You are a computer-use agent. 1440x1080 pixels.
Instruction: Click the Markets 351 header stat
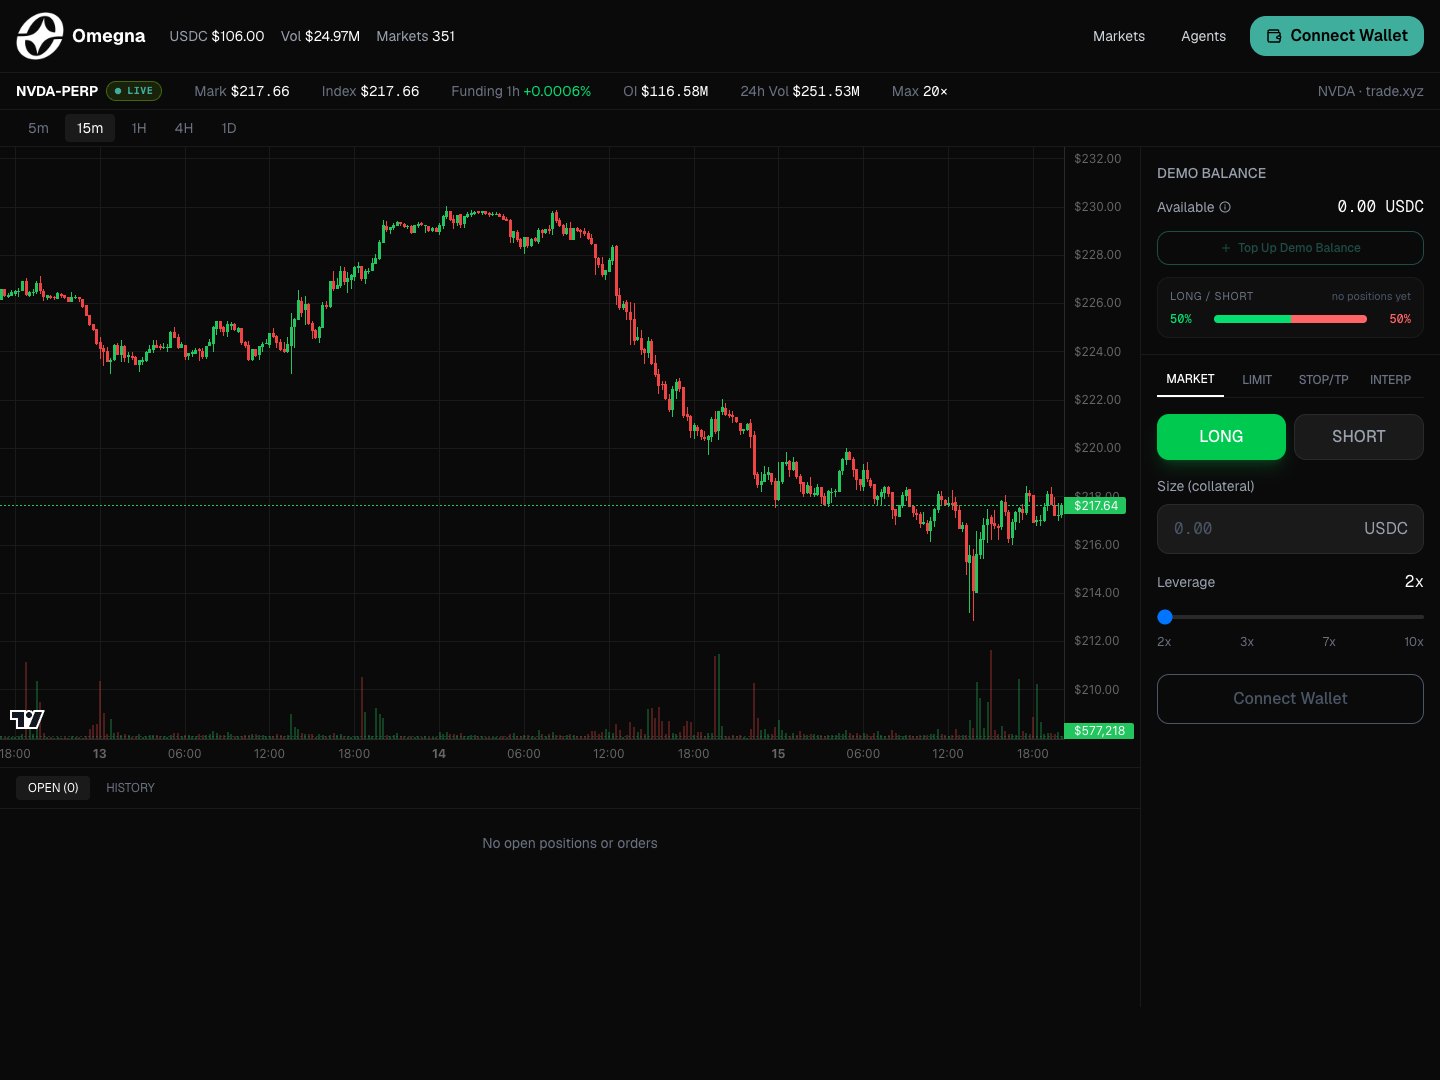point(415,36)
